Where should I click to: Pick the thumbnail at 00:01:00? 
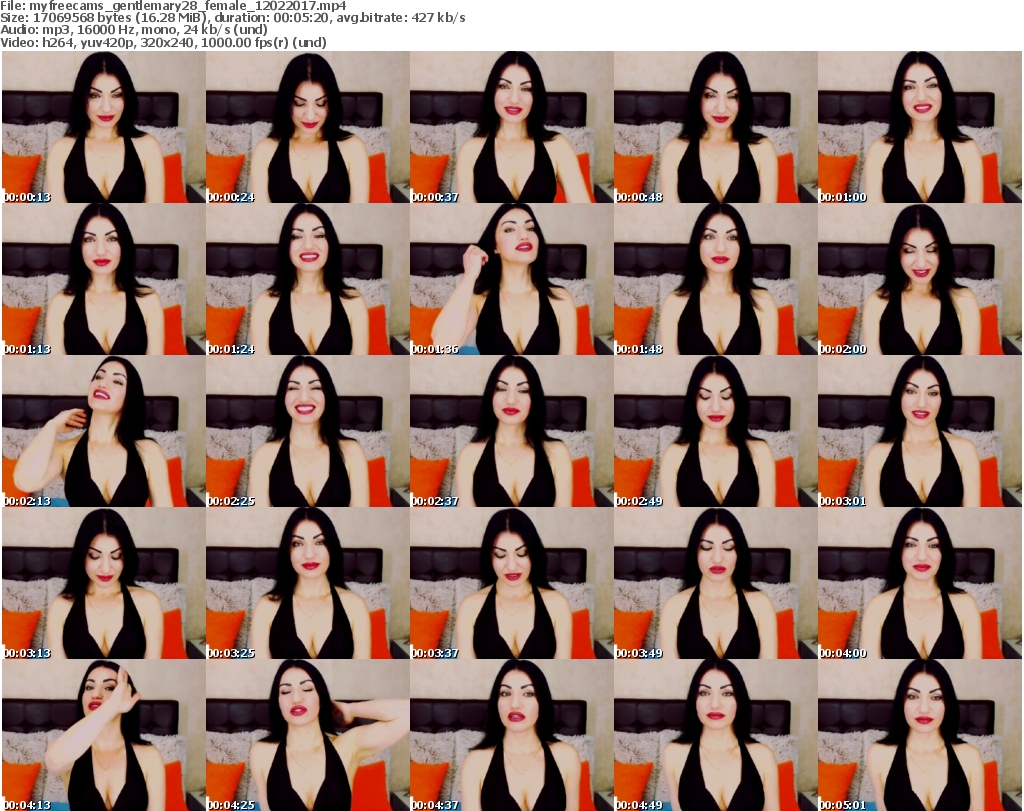920,127
